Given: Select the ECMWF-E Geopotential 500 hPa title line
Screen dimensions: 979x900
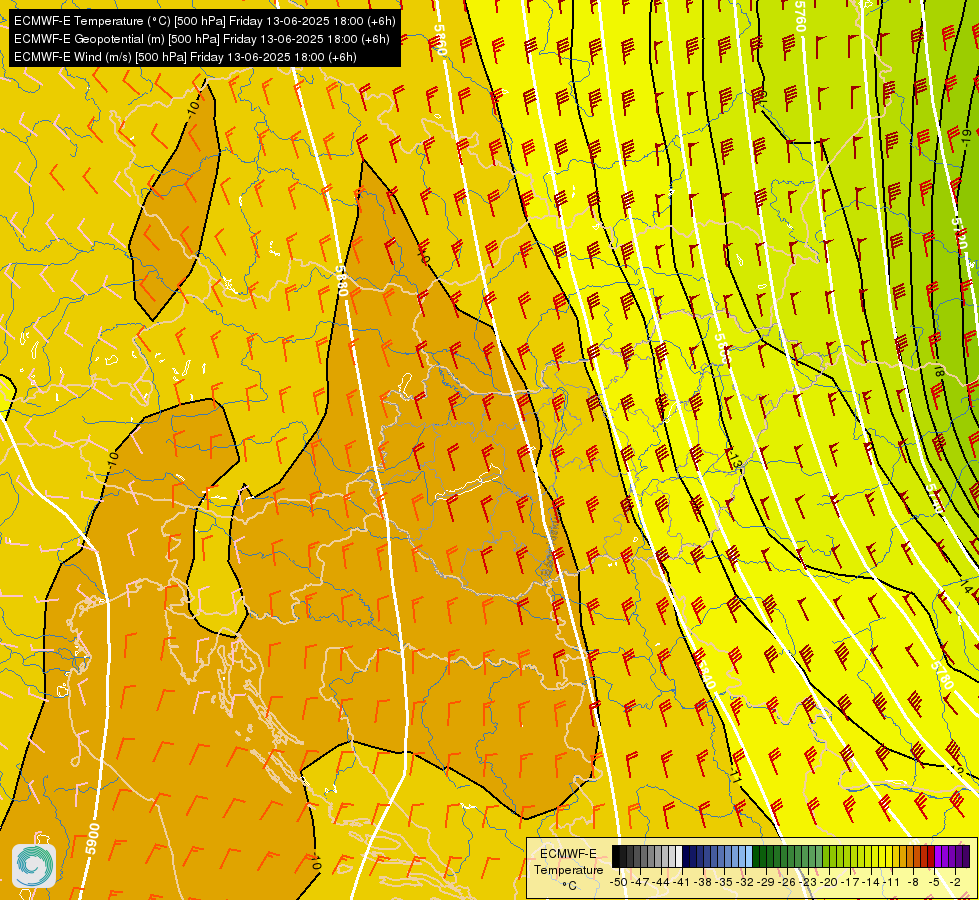Looking at the screenshot, I should click(201, 39).
